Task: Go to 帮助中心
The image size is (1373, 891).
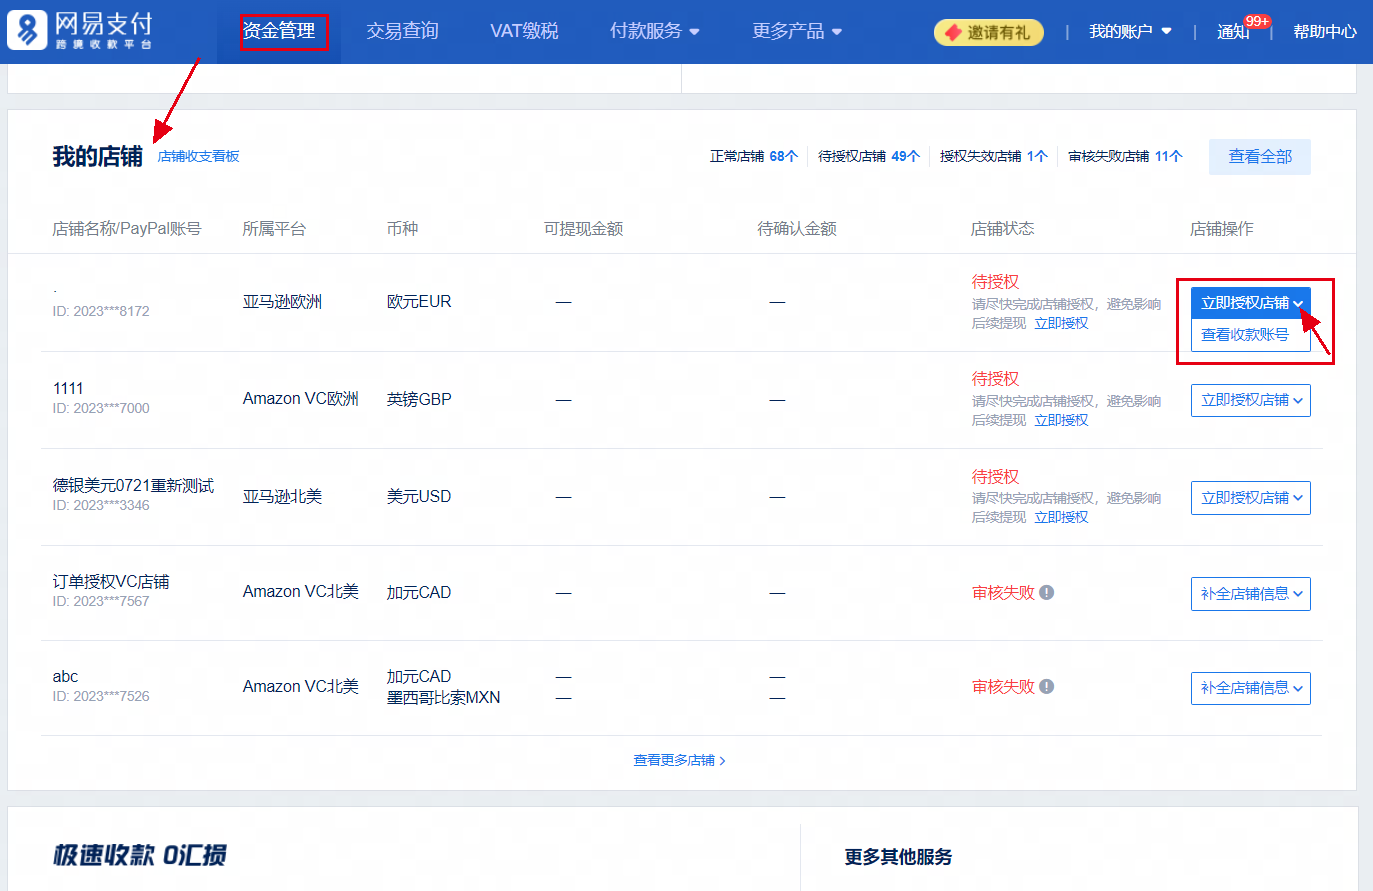Action: tap(1325, 32)
